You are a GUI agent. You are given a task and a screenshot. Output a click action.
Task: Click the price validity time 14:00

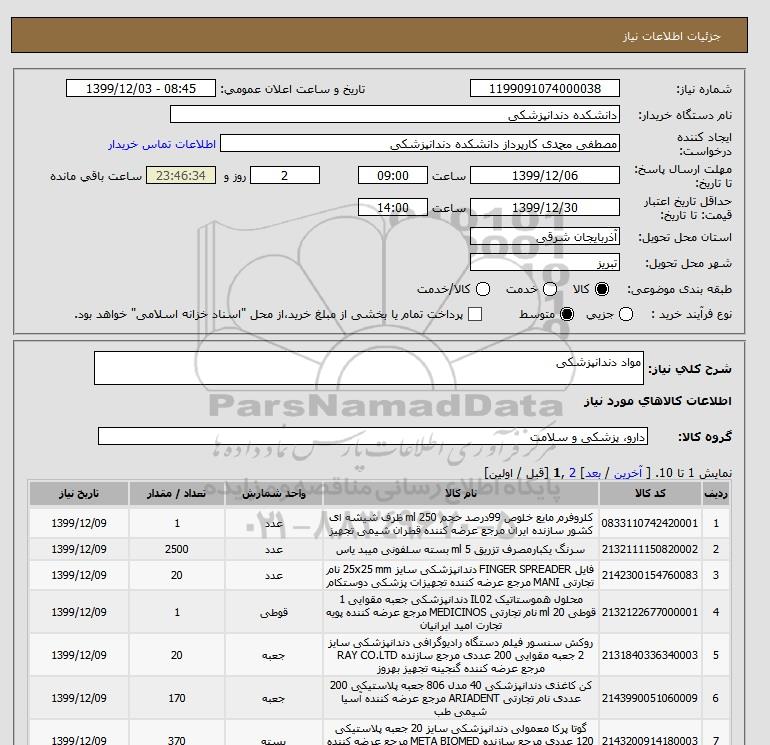point(392,207)
